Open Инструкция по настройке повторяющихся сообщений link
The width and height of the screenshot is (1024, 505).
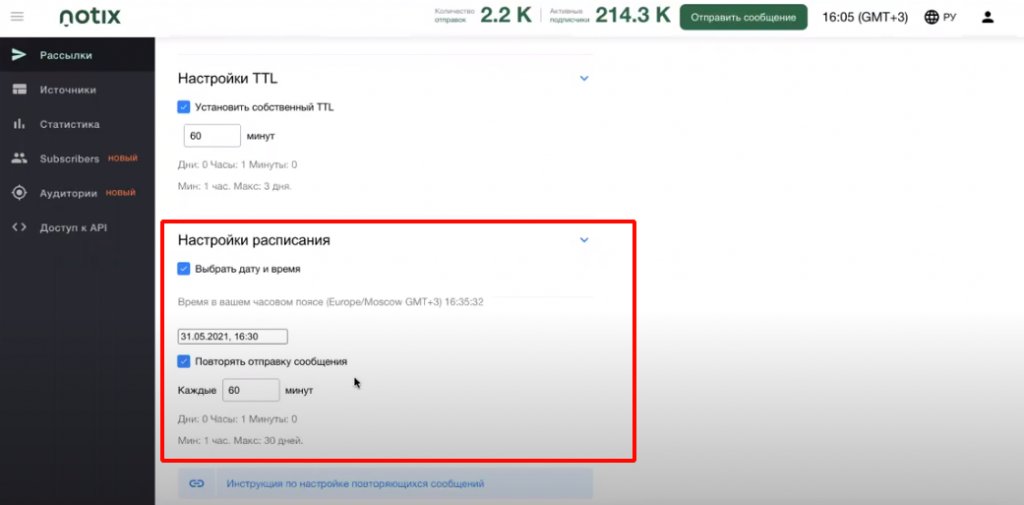tap(355, 484)
